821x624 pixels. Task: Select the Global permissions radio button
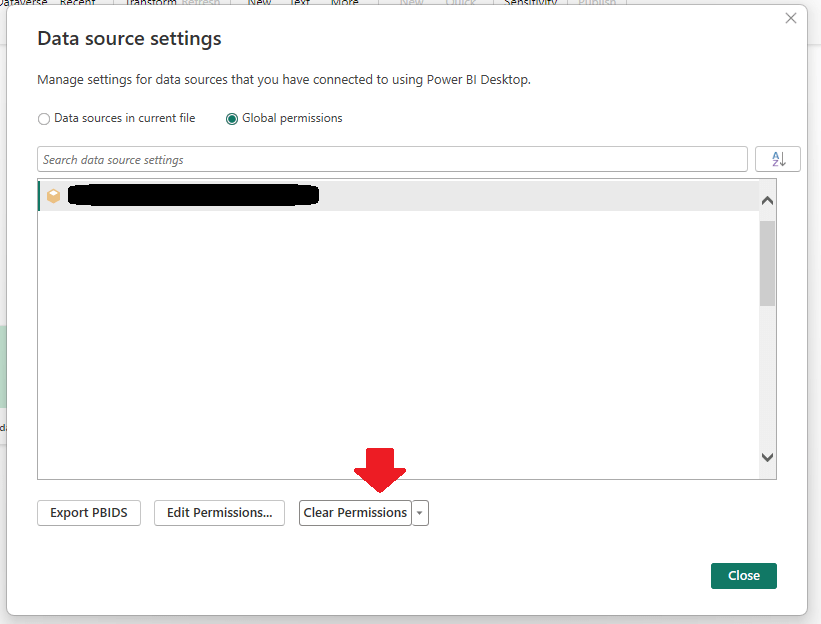point(232,119)
